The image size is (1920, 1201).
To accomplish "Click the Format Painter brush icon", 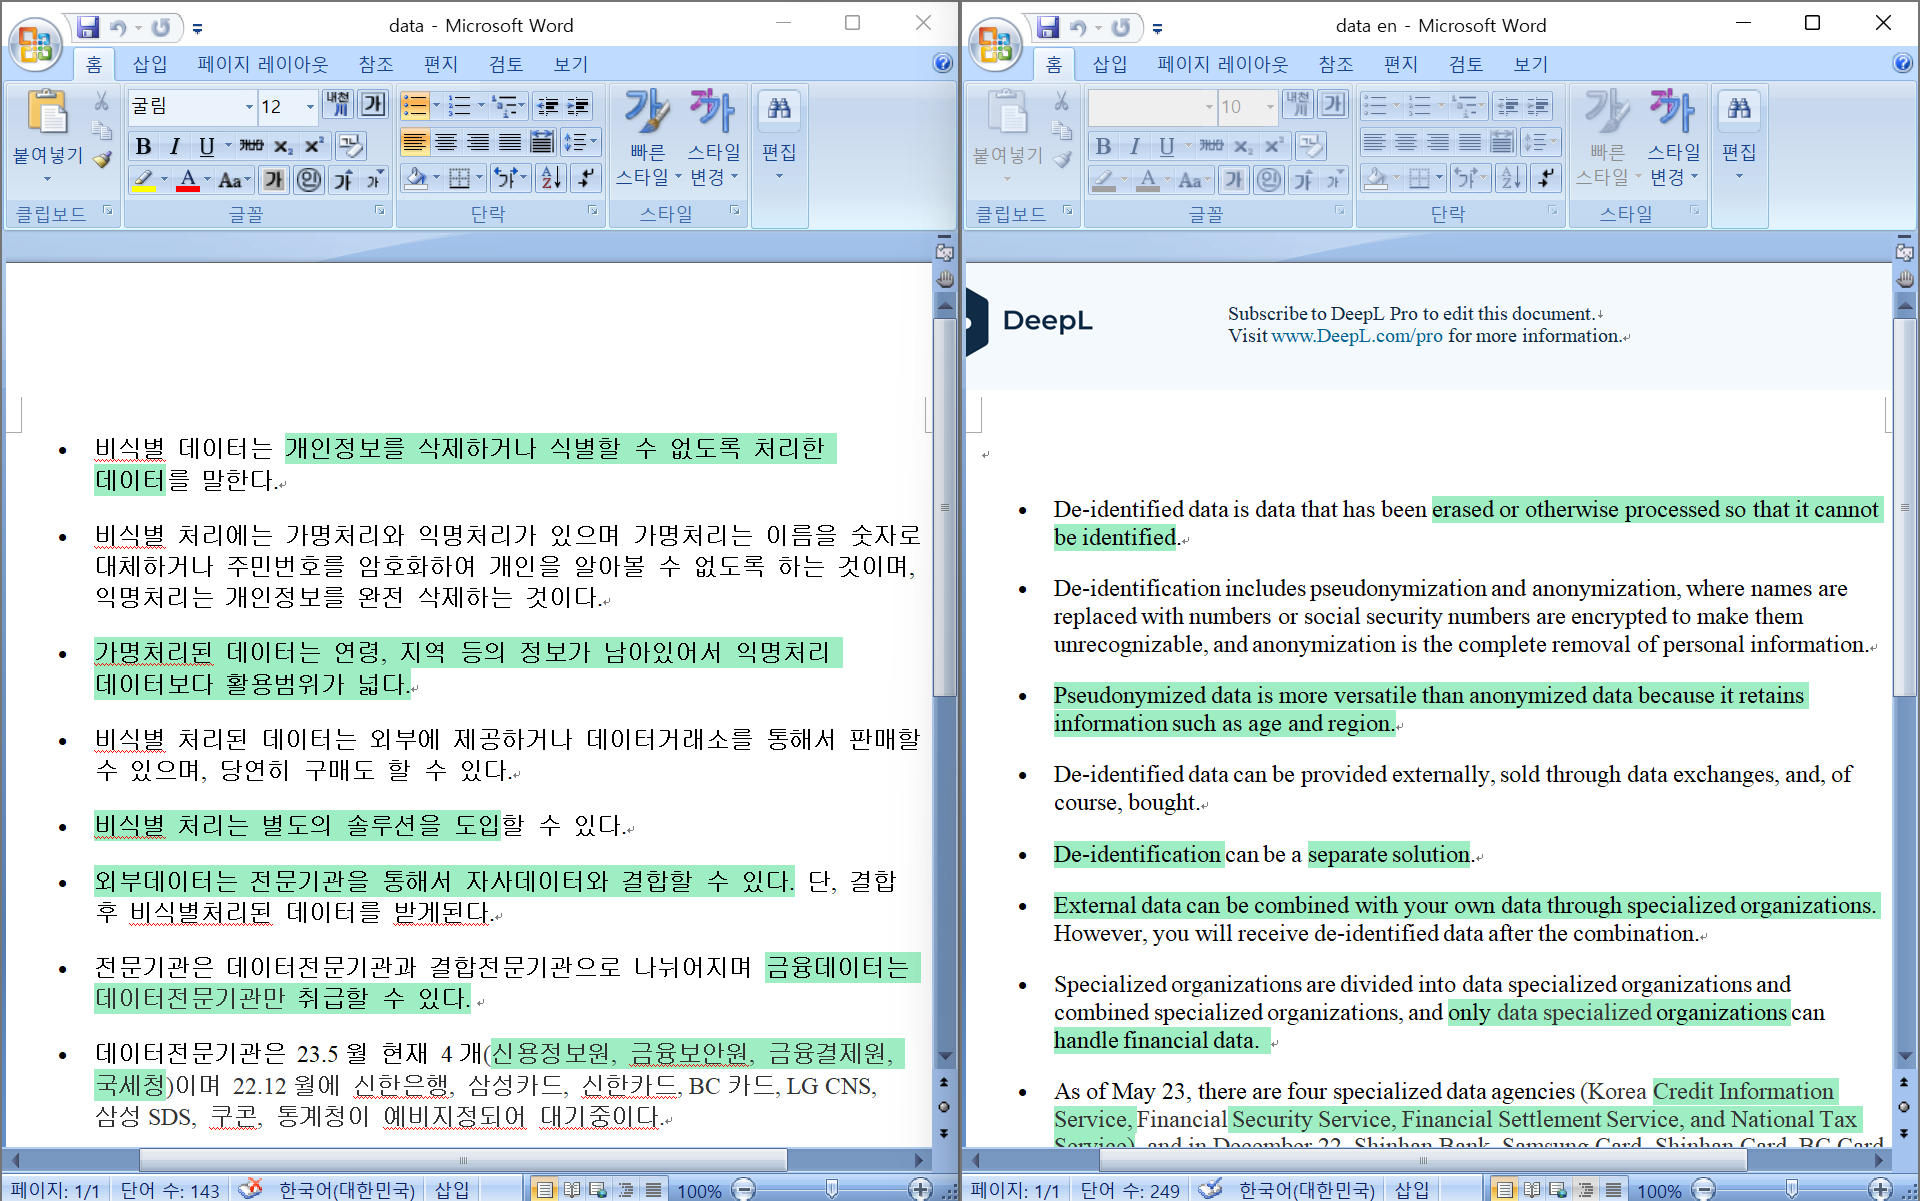I will (x=102, y=159).
